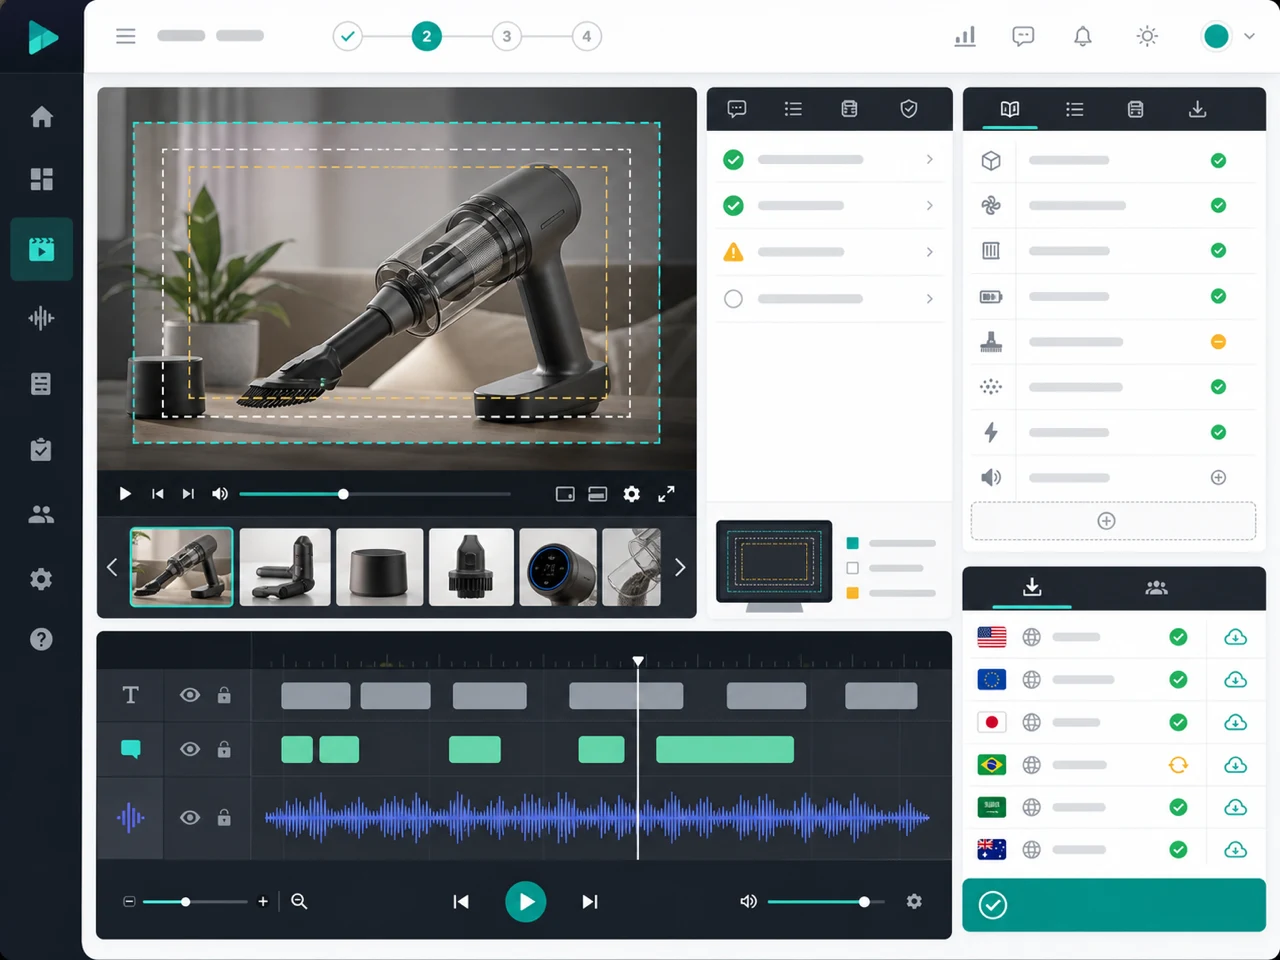Open the user avatar dropdown
The image size is (1280, 960).
(x=1228, y=36)
